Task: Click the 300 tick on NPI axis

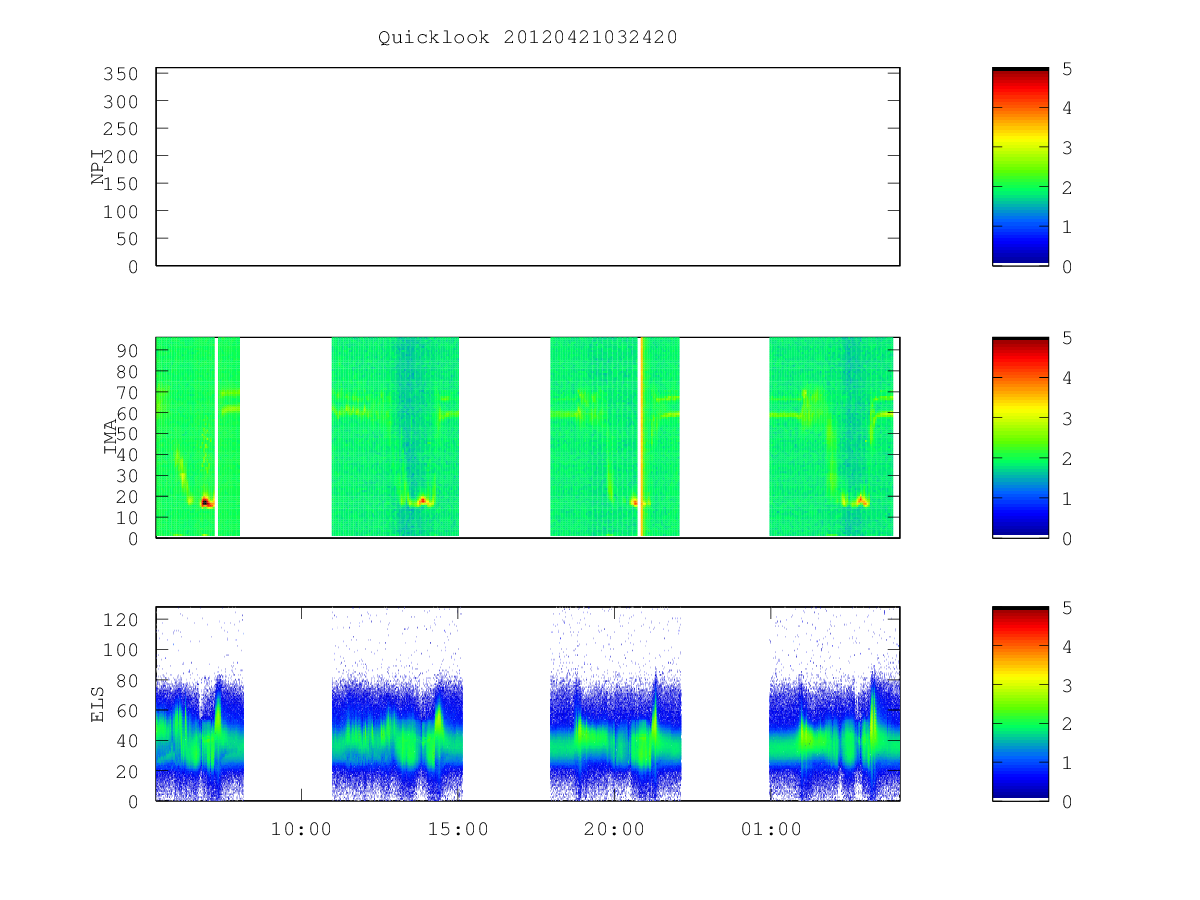Action: (x=119, y=102)
